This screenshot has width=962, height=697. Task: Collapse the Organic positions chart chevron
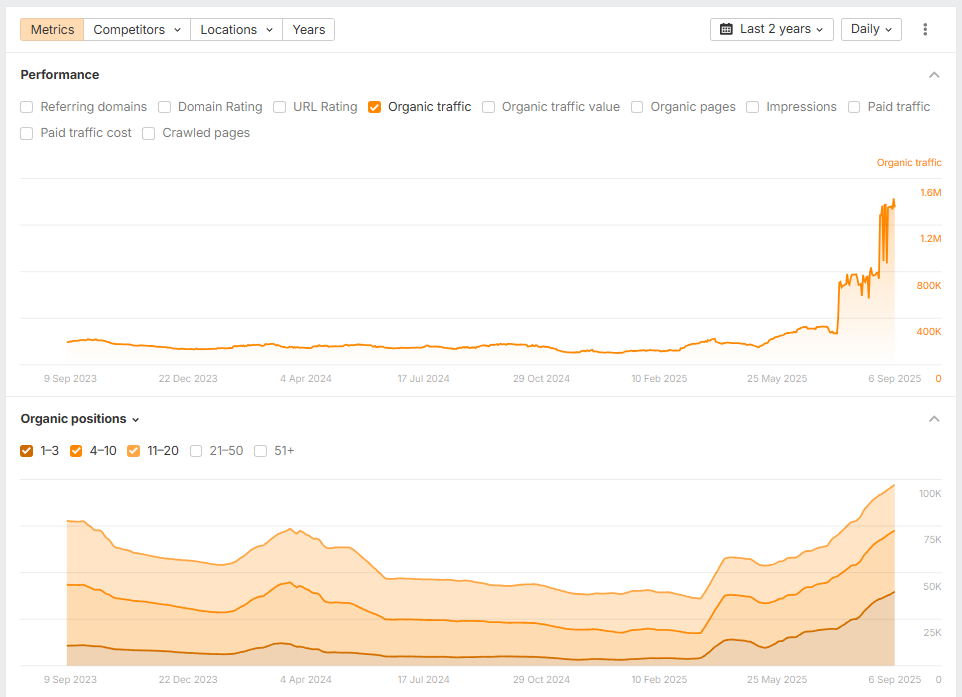[x=934, y=419]
